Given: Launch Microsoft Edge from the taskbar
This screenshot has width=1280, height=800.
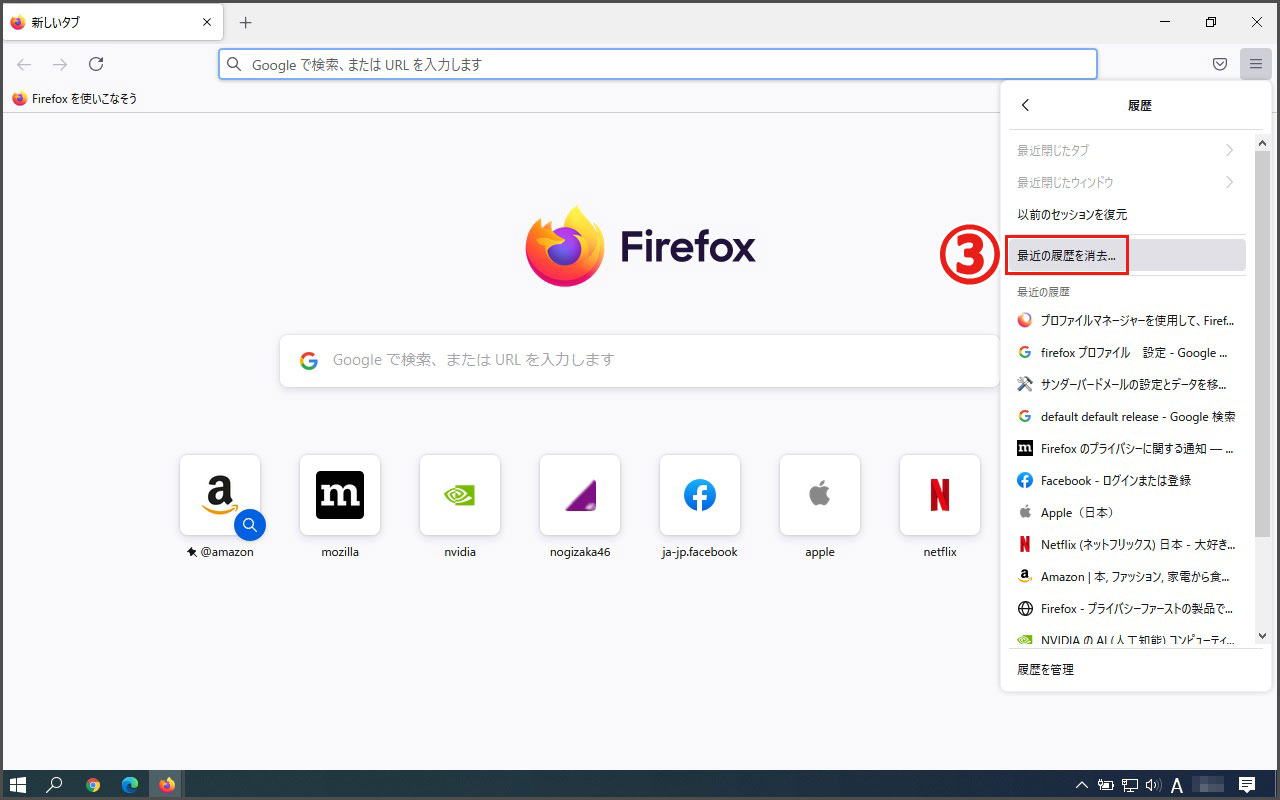Looking at the screenshot, I should (x=130, y=785).
